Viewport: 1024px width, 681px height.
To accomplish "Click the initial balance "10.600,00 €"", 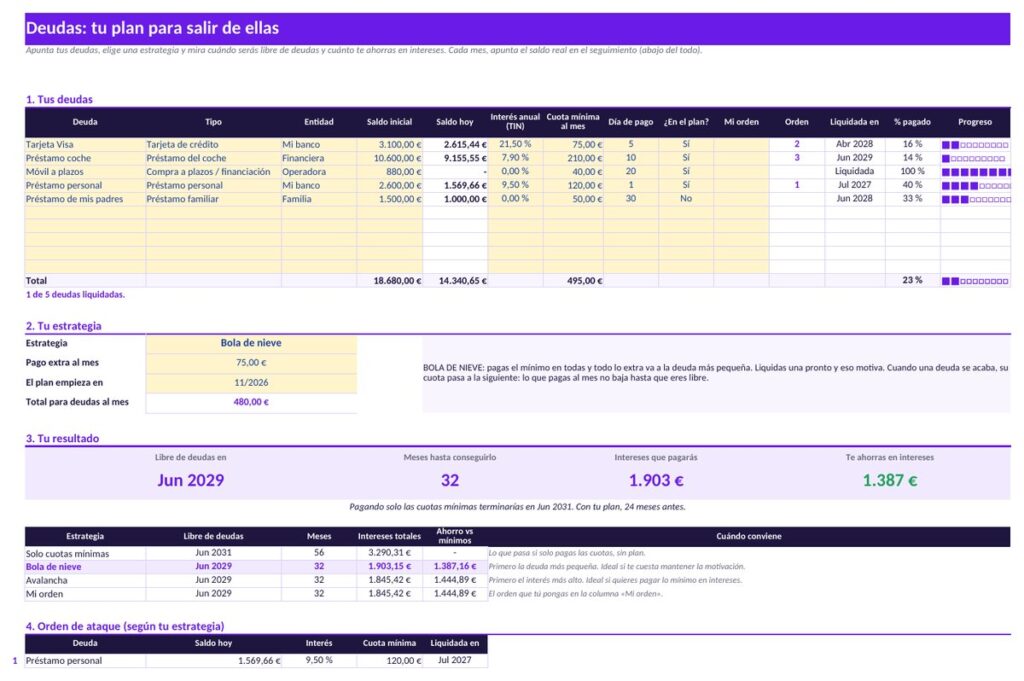I will point(390,158).
